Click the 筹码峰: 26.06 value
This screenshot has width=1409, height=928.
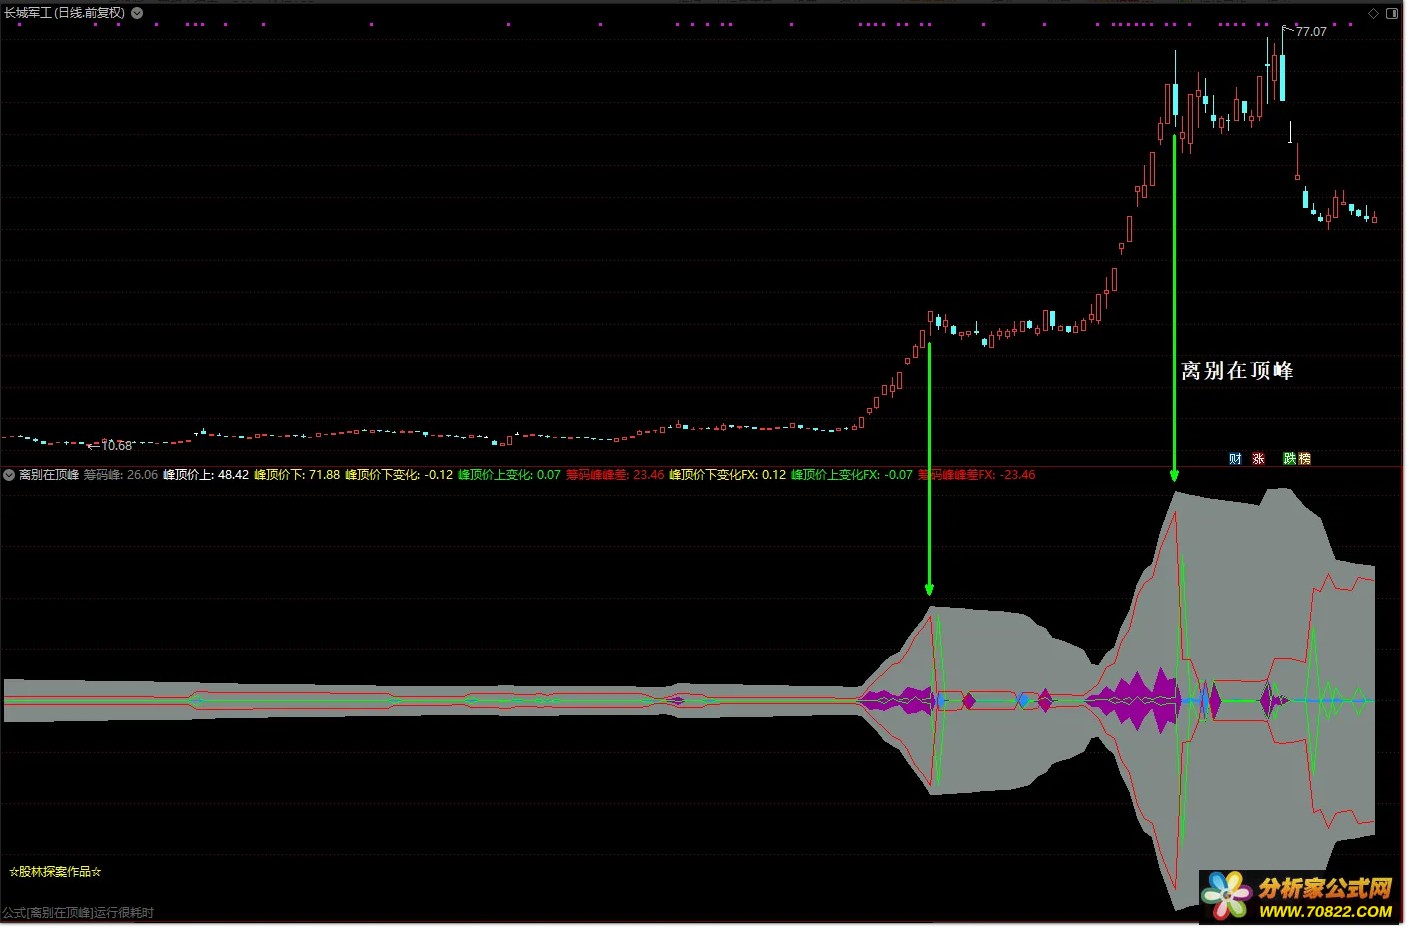click(121, 475)
